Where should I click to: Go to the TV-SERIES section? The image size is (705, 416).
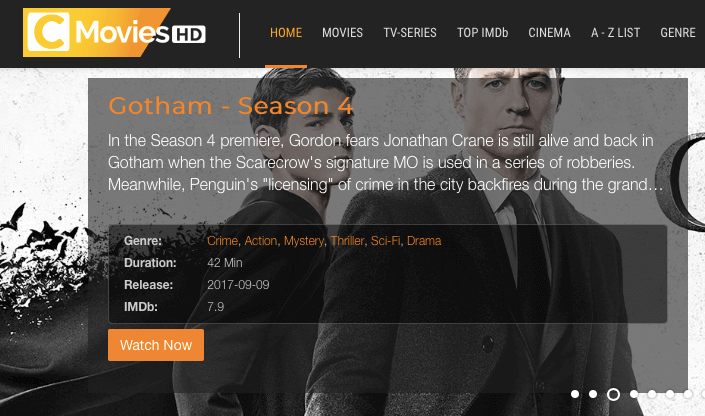point(410,33)
